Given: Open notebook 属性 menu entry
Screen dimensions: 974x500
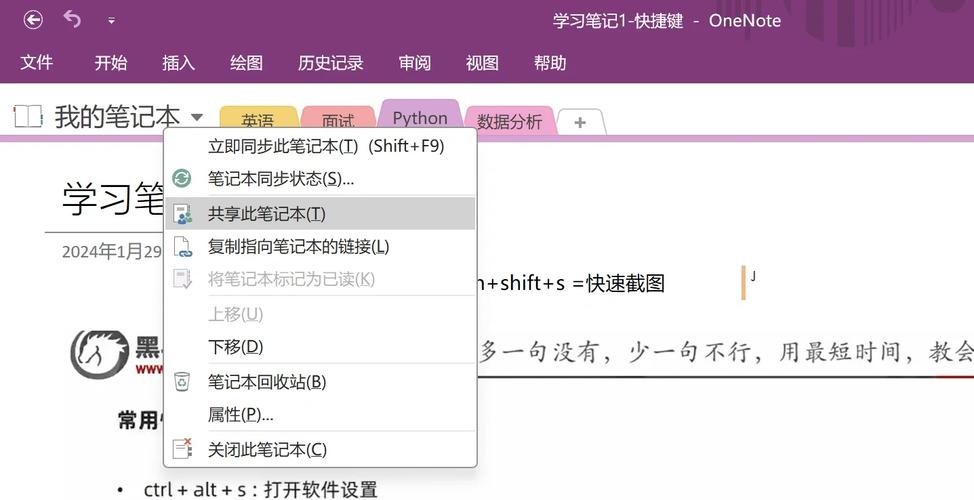Looking at the screenshot, I should 321,414.
